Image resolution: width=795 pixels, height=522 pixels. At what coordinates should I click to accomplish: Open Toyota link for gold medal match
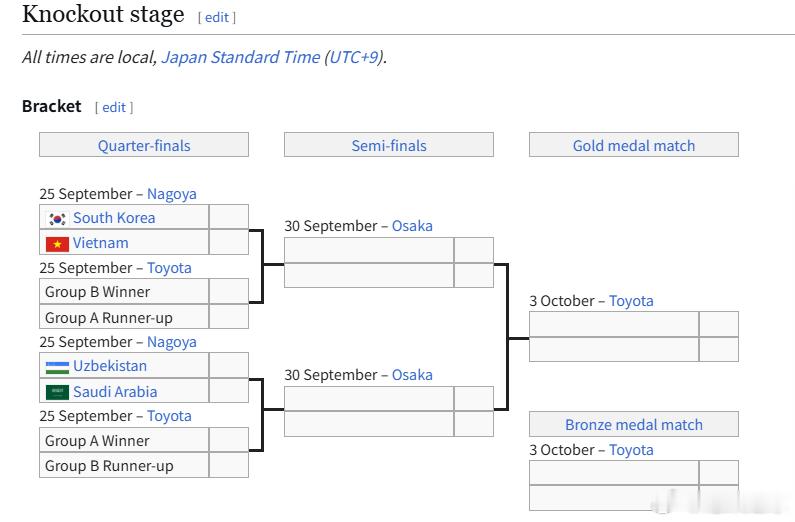tap(631, 301)
